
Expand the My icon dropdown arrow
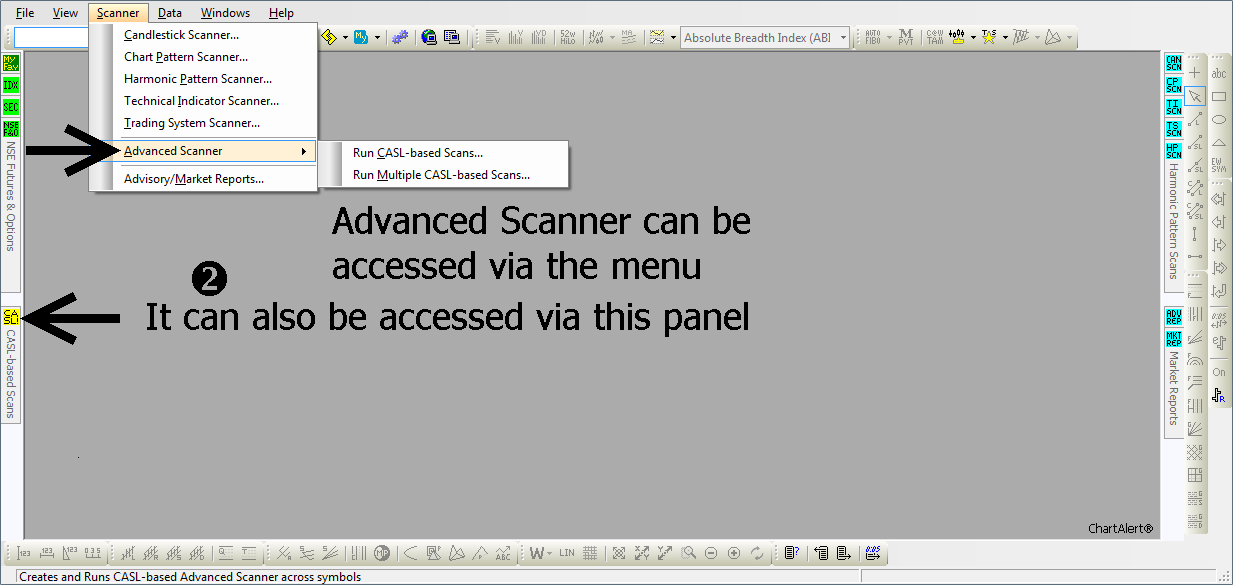377,38
